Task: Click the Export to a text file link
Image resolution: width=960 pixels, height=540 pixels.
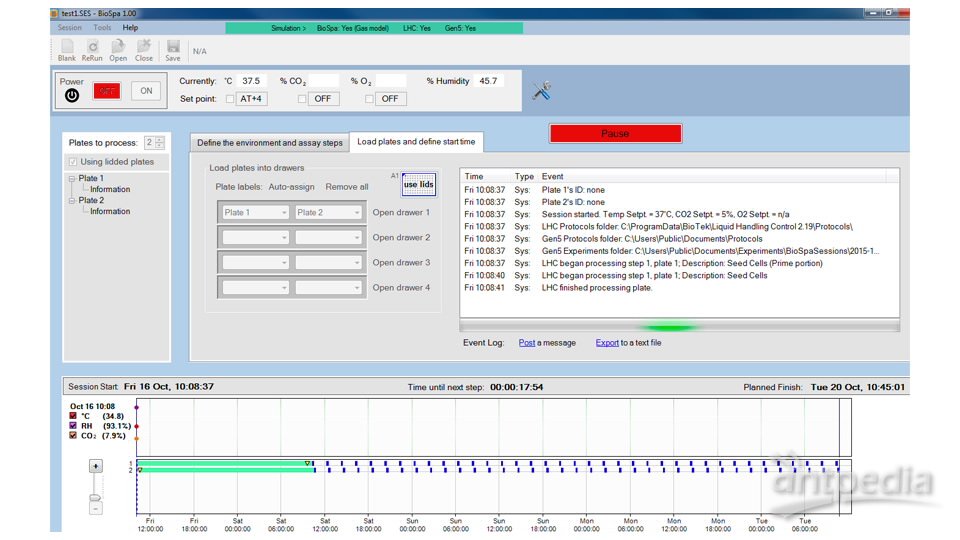Action: click(607, 343)
